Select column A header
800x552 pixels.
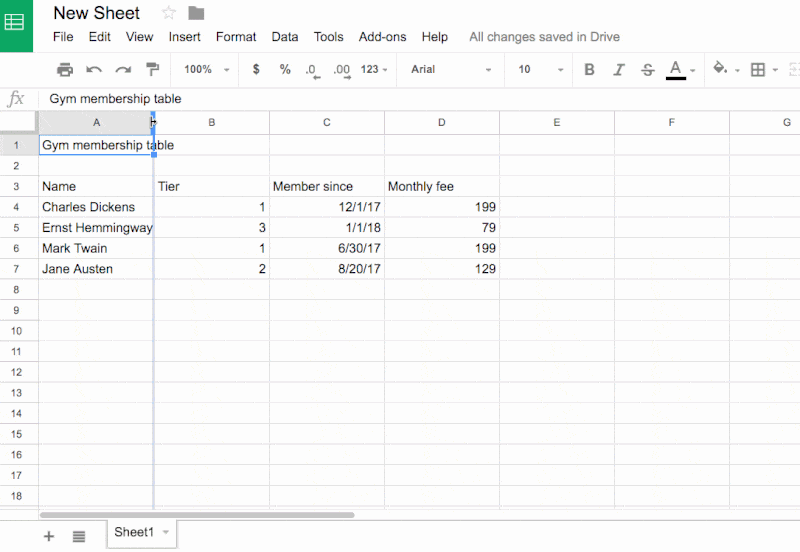(x=96, y=122)
